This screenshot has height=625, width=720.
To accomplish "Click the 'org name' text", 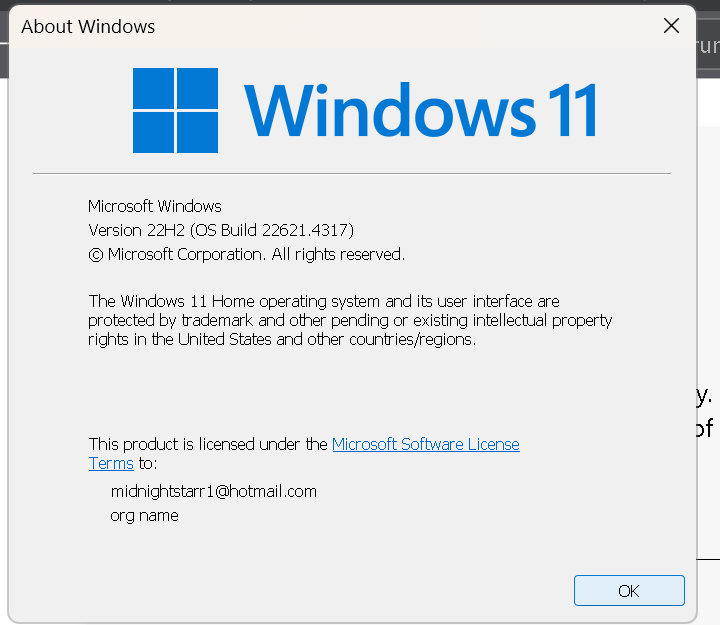I will 144,516.
